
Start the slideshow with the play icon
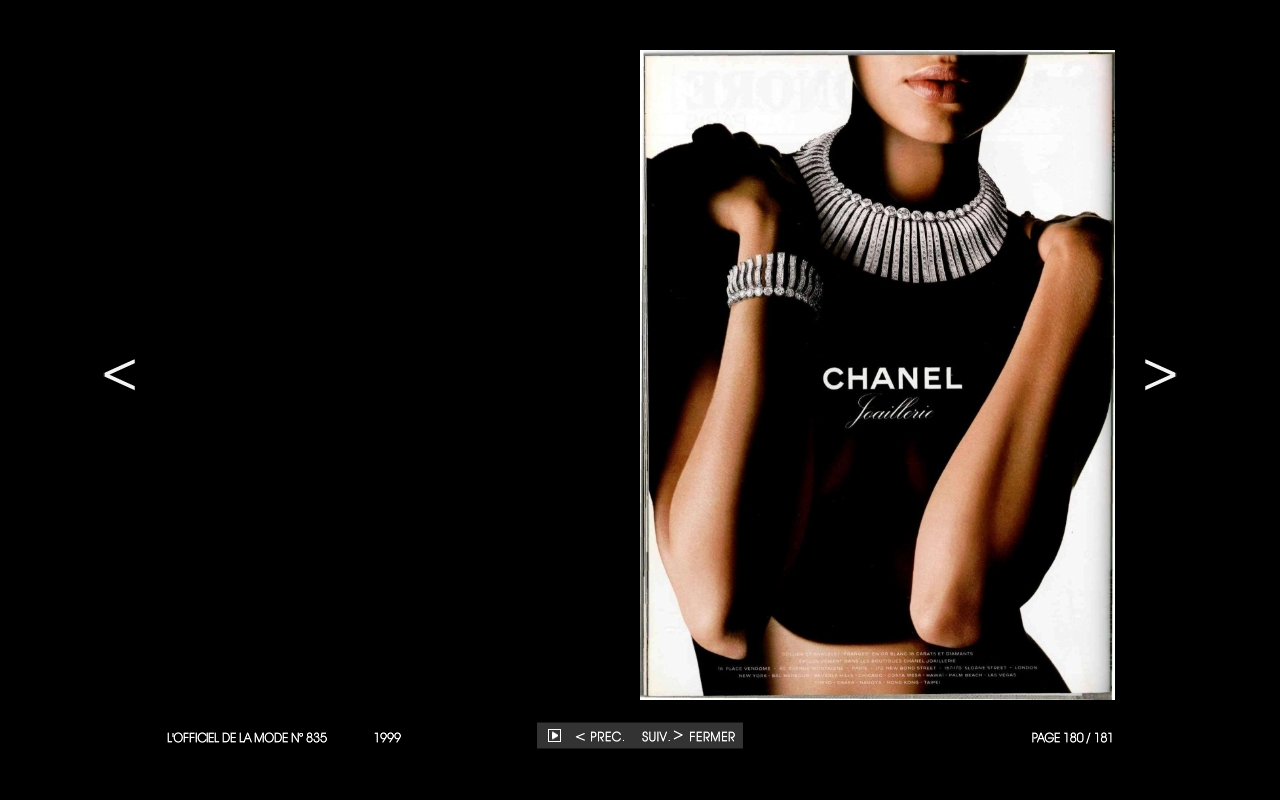pos(554,736)
